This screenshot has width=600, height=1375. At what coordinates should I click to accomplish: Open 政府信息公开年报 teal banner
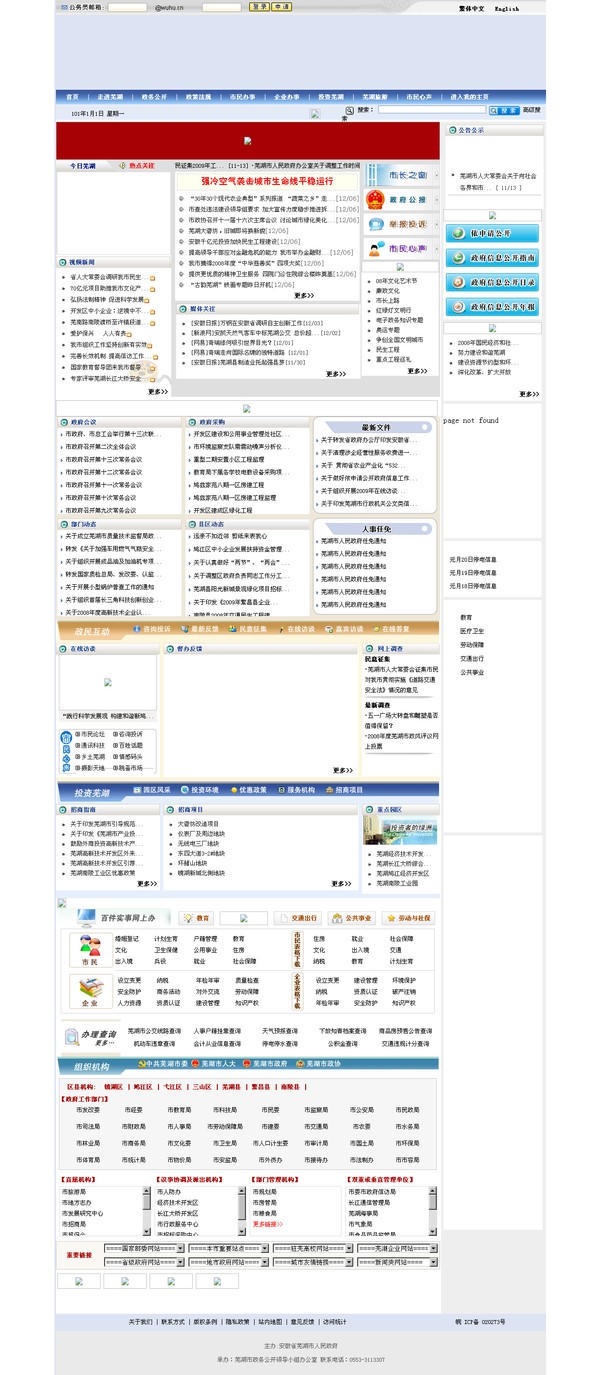492,306
